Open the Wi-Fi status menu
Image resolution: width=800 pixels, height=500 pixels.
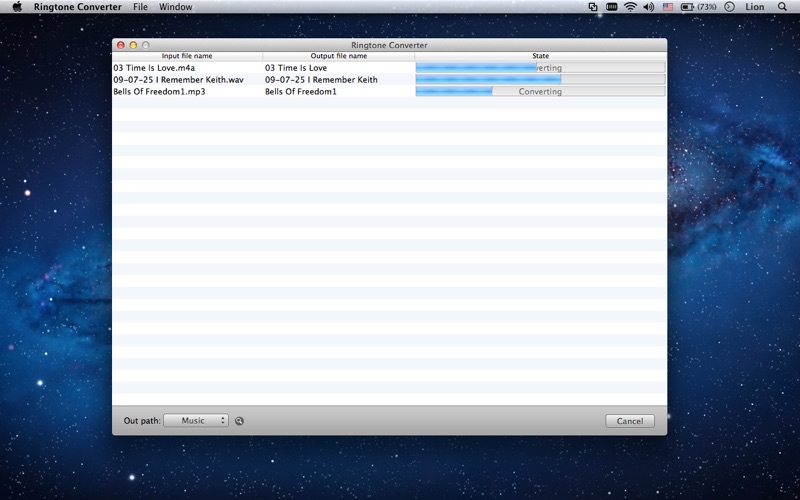click(631, 7)
